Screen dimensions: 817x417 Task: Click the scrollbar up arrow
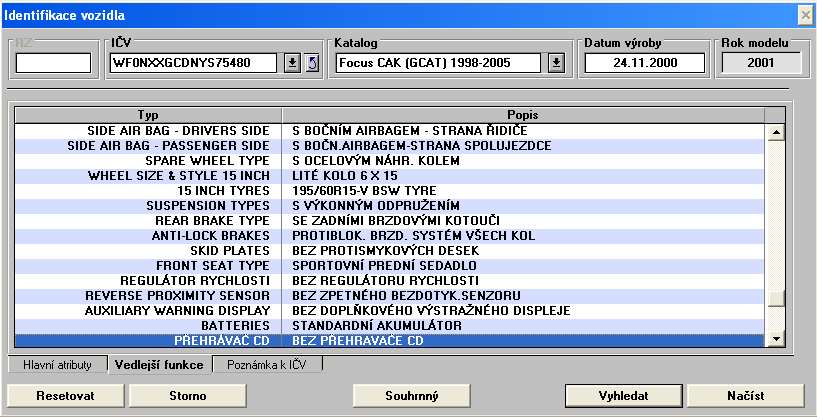(775, 131)
